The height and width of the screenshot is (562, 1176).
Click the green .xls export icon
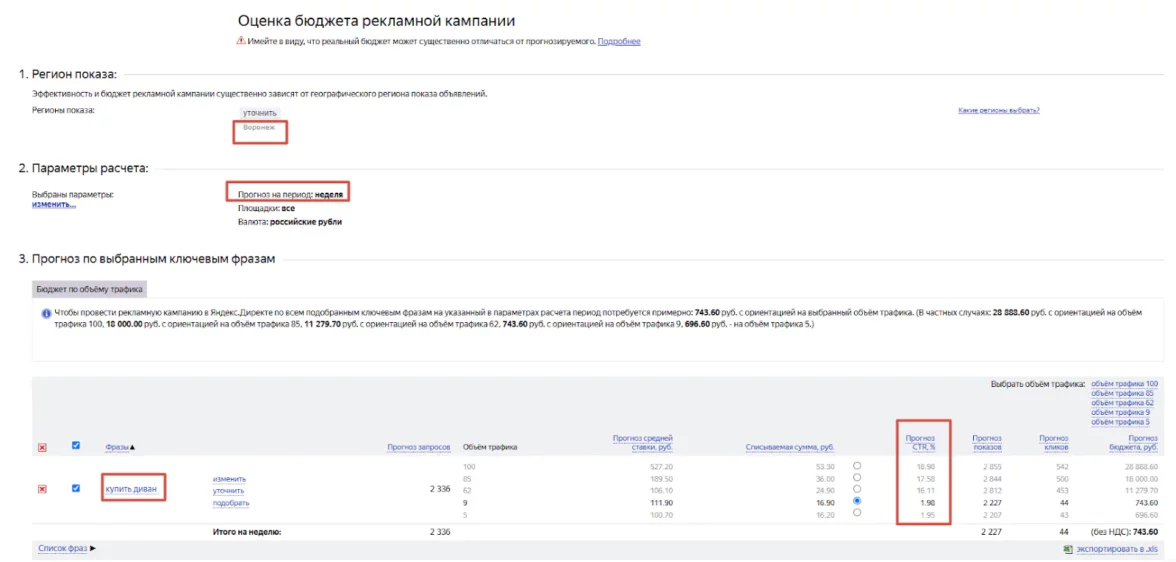pyautogui.click(x=1068, y=549)
